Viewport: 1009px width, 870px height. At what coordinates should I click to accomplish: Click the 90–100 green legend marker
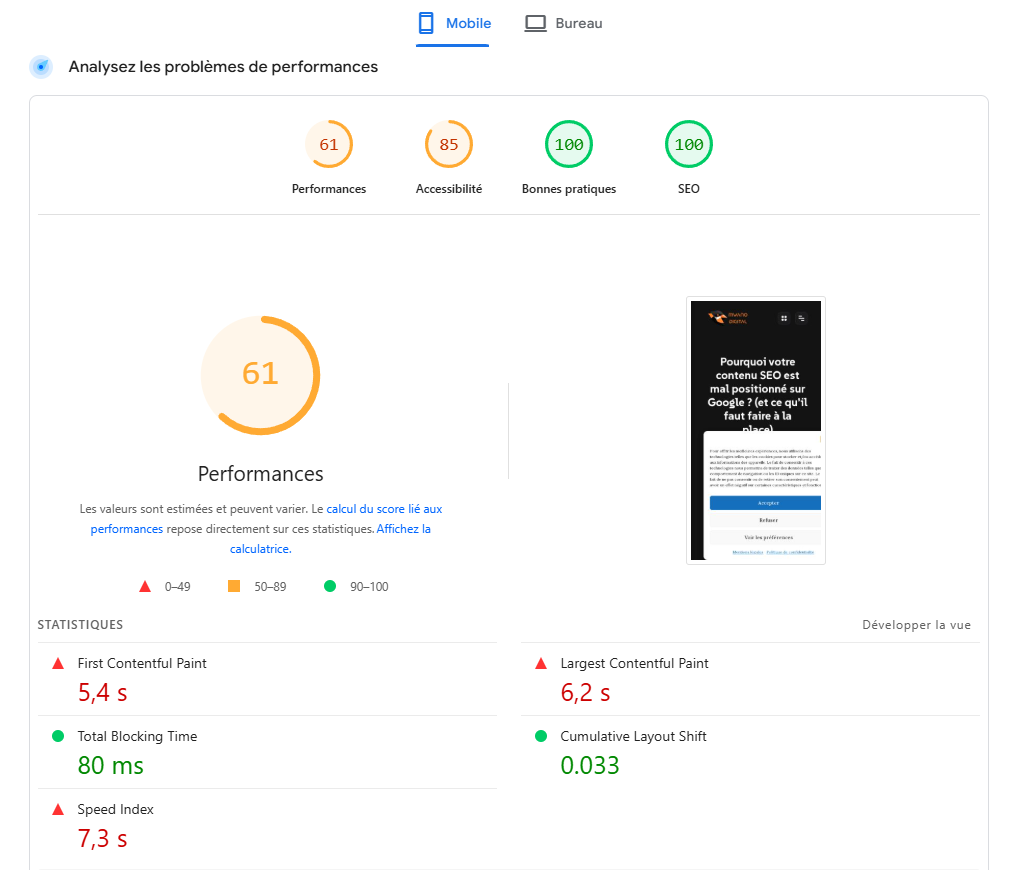click(x=329, y=586)
